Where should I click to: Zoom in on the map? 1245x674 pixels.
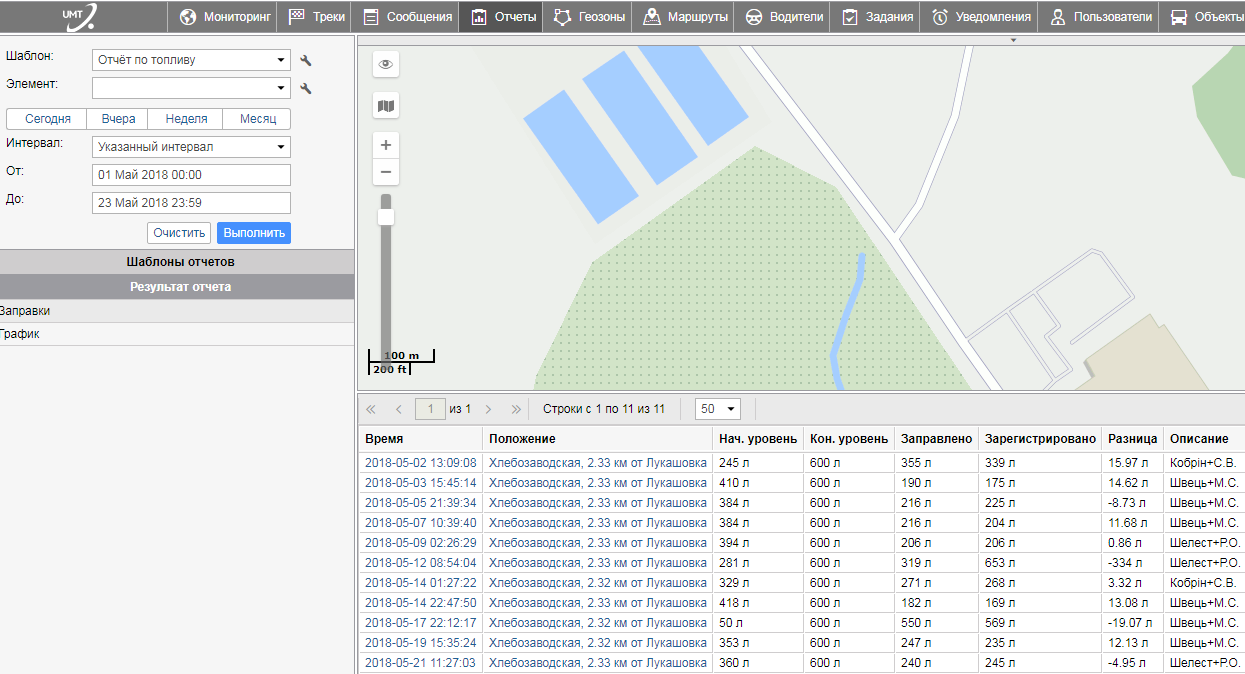click(386, 145)
